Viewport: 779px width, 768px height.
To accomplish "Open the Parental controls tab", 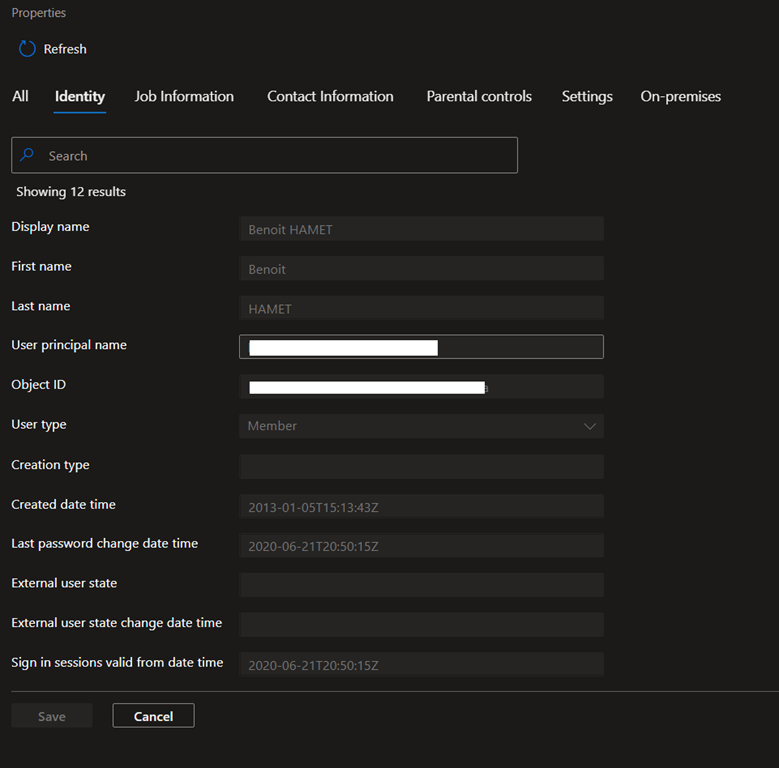I will pos(479,97).
